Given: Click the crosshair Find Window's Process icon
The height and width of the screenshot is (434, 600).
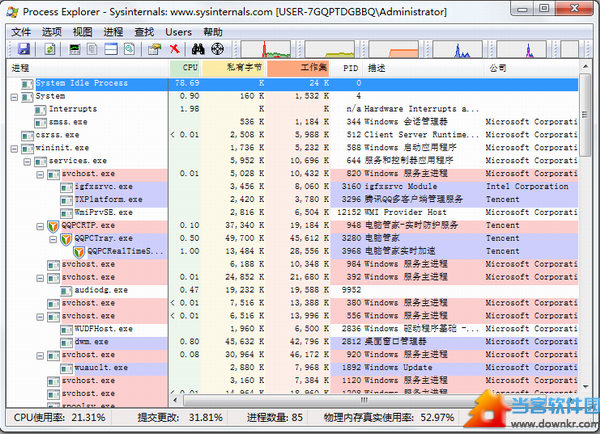Looking at the screenshot, I should point(217,49).
